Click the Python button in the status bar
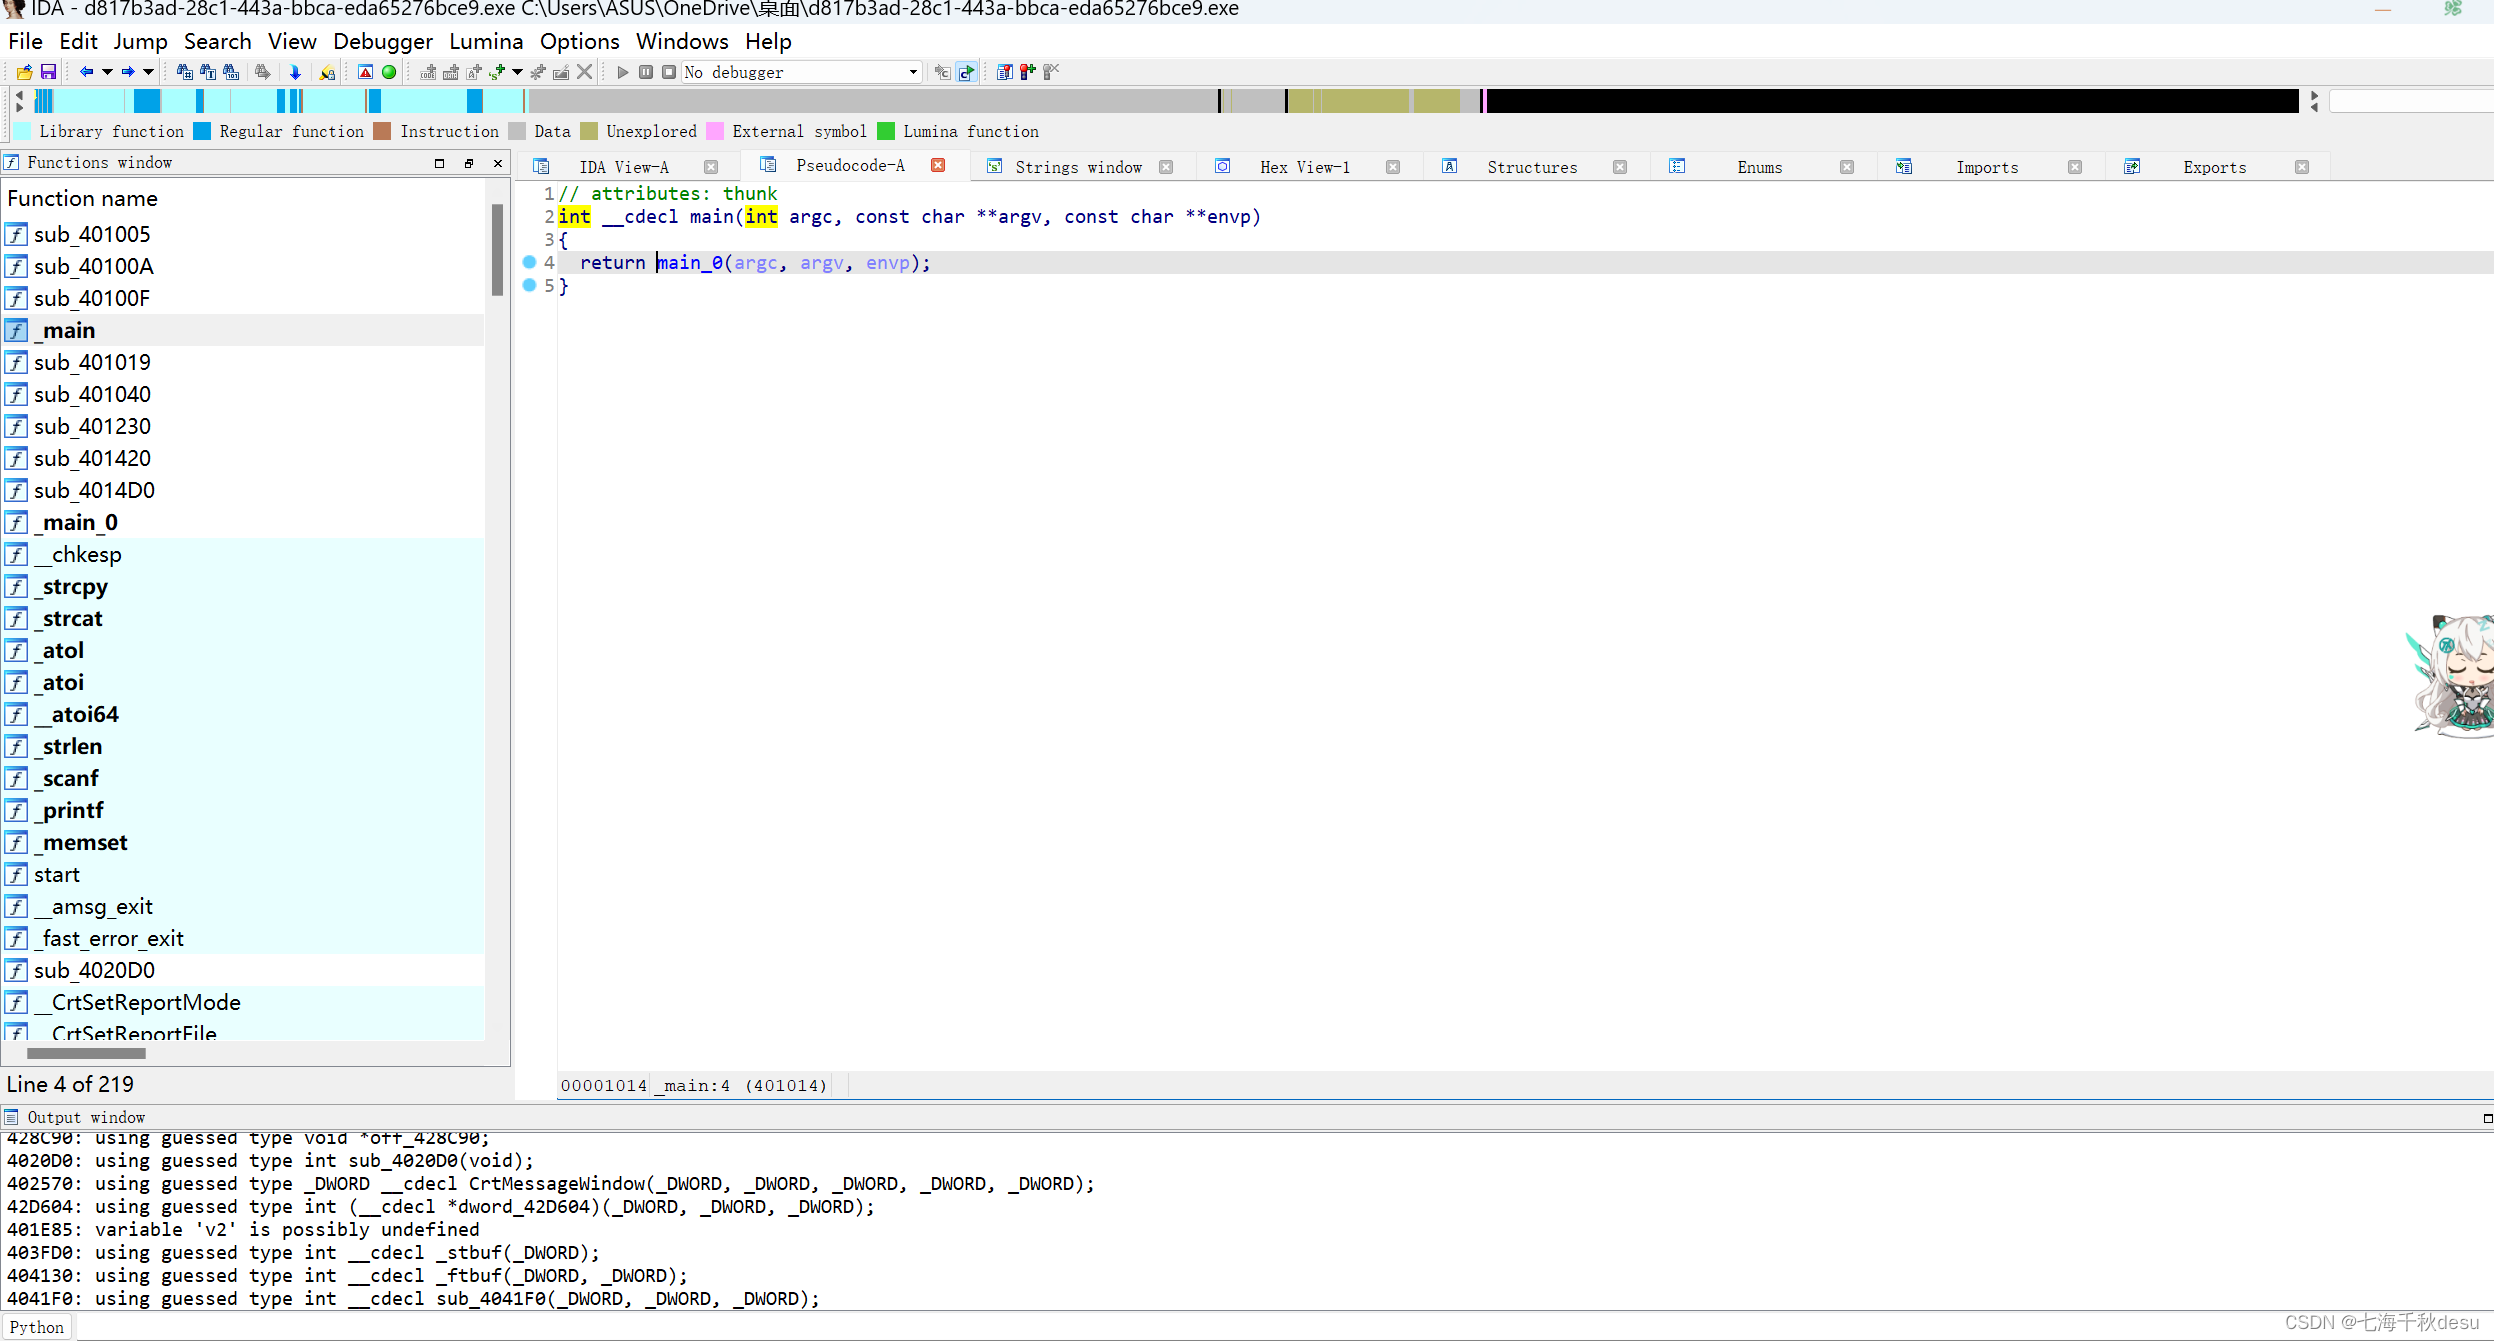2494x1341 pixels. (x=36, y=1326)
